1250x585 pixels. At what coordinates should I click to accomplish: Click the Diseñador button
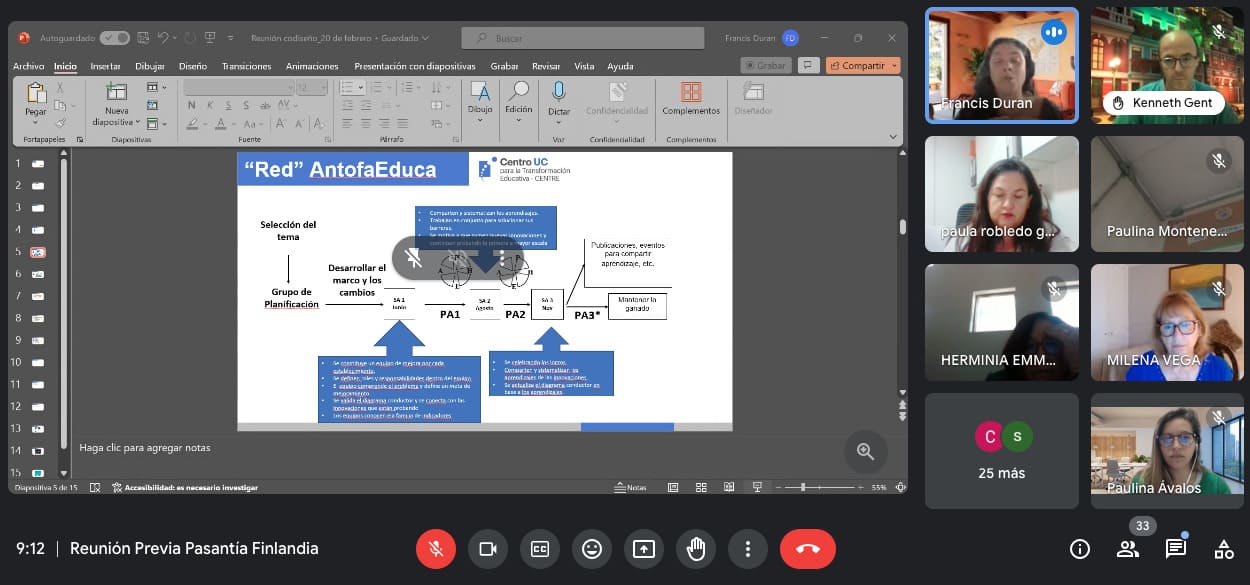tap(753, 99)
